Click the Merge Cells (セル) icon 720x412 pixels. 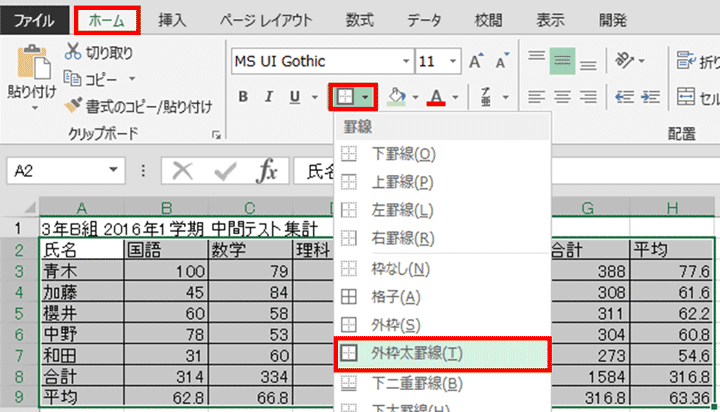point(686,97)
